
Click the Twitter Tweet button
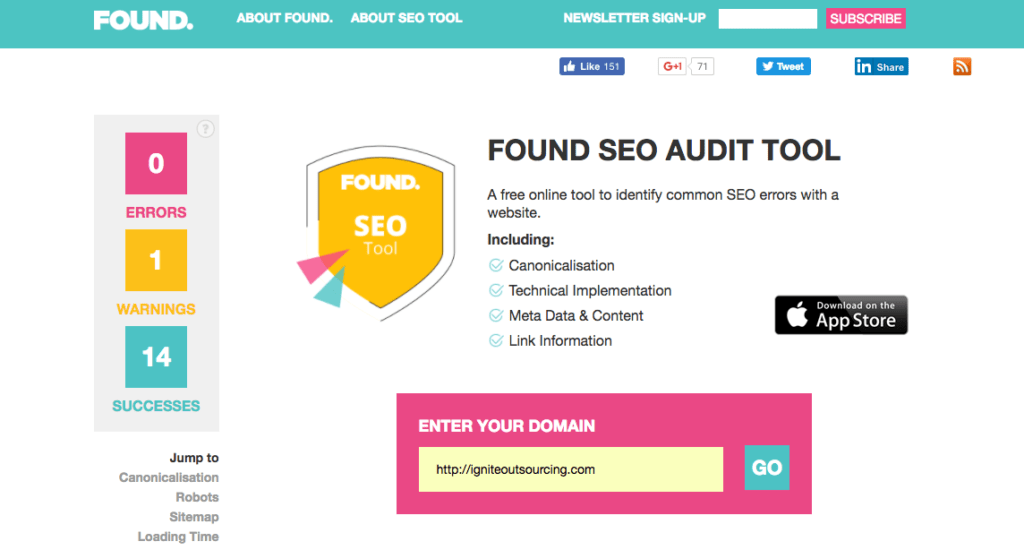(783, 67)
